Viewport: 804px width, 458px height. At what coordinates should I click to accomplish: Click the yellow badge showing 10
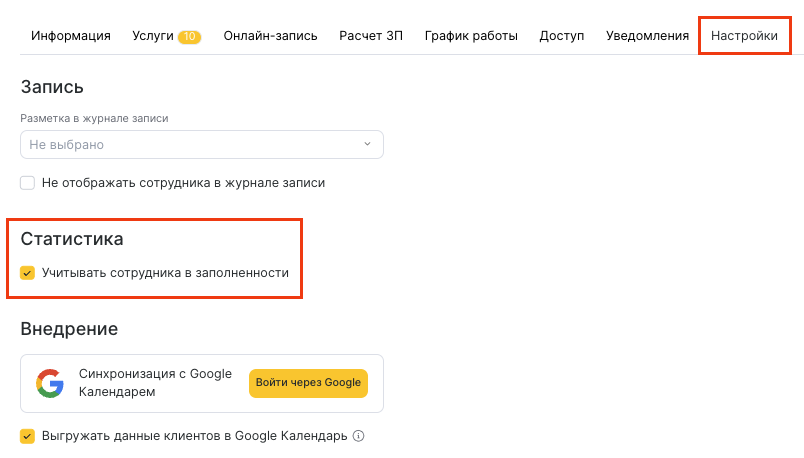[189, 37]
